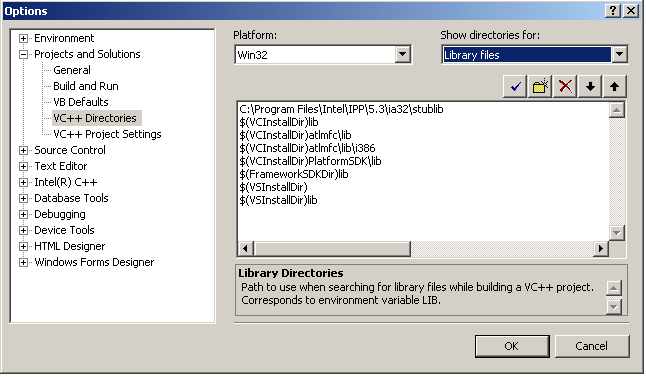
Task: Click the directory list scroll-up arrow
Action: [x=617, y=110]
